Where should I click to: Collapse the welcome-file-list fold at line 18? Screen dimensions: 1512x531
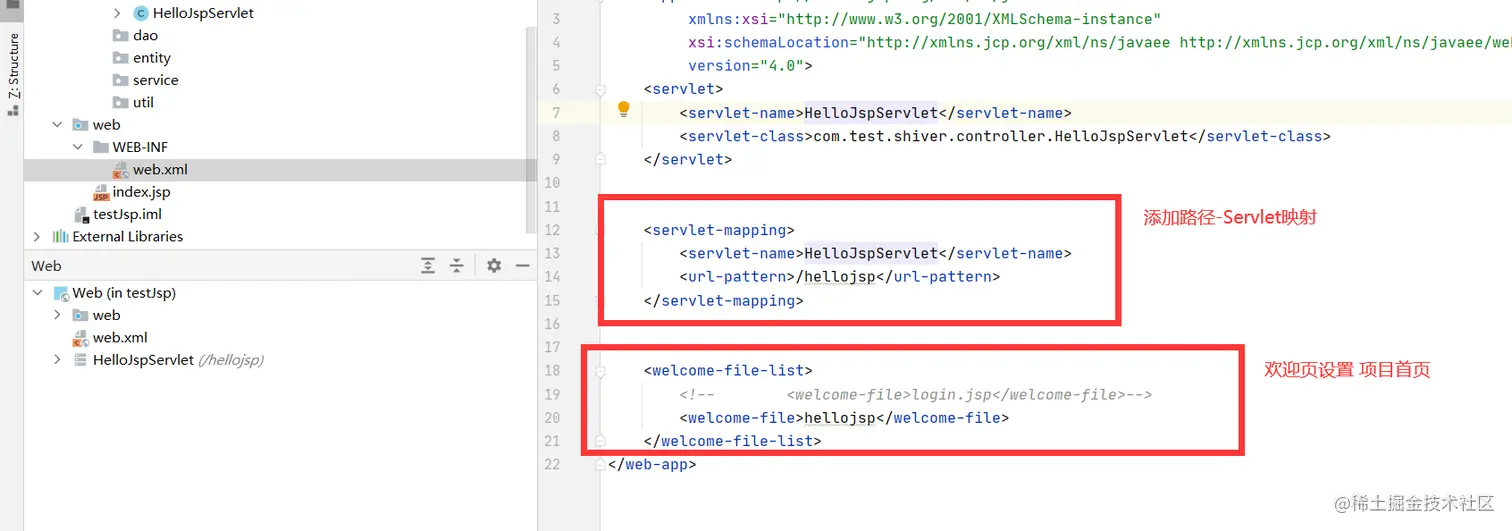tap(600, 371)
